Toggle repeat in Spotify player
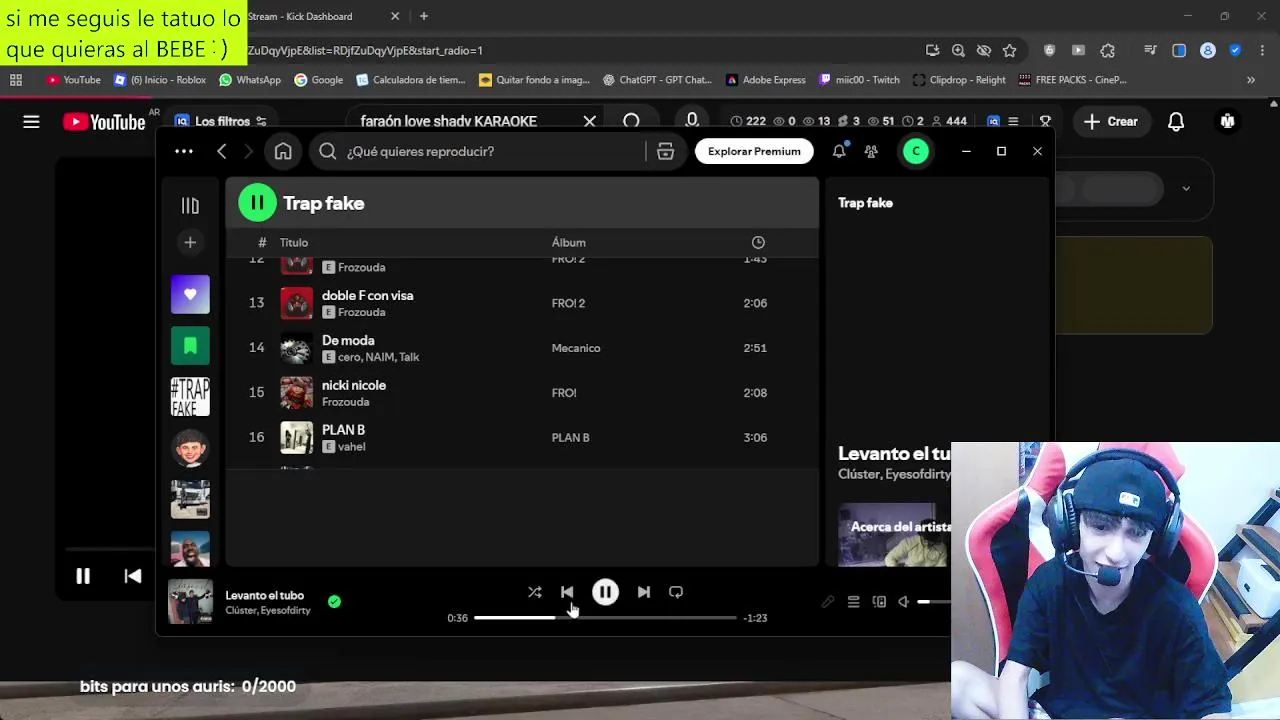The image size is (1280, 720). 676,592
